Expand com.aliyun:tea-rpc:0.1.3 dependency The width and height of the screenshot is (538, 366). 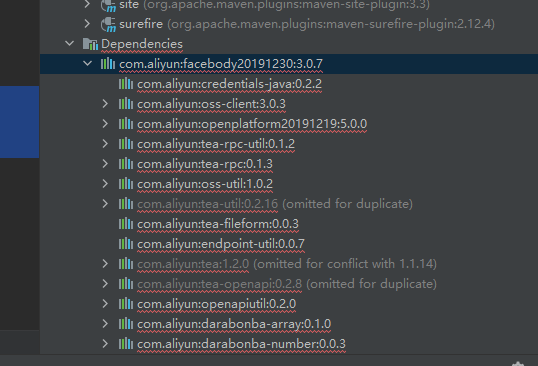point(105,164)
